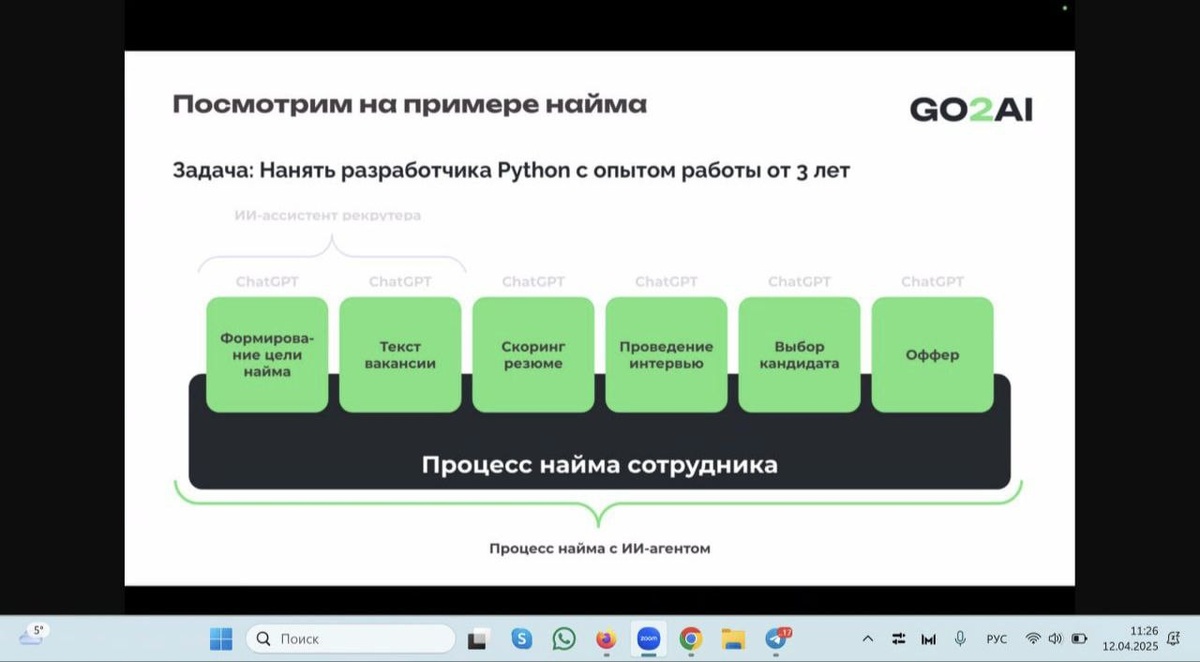This screenshot has height=662, width=1200.
Task: Click the caption 'Процесс найма с ИИ-агентом'
Action: point(600,549)
